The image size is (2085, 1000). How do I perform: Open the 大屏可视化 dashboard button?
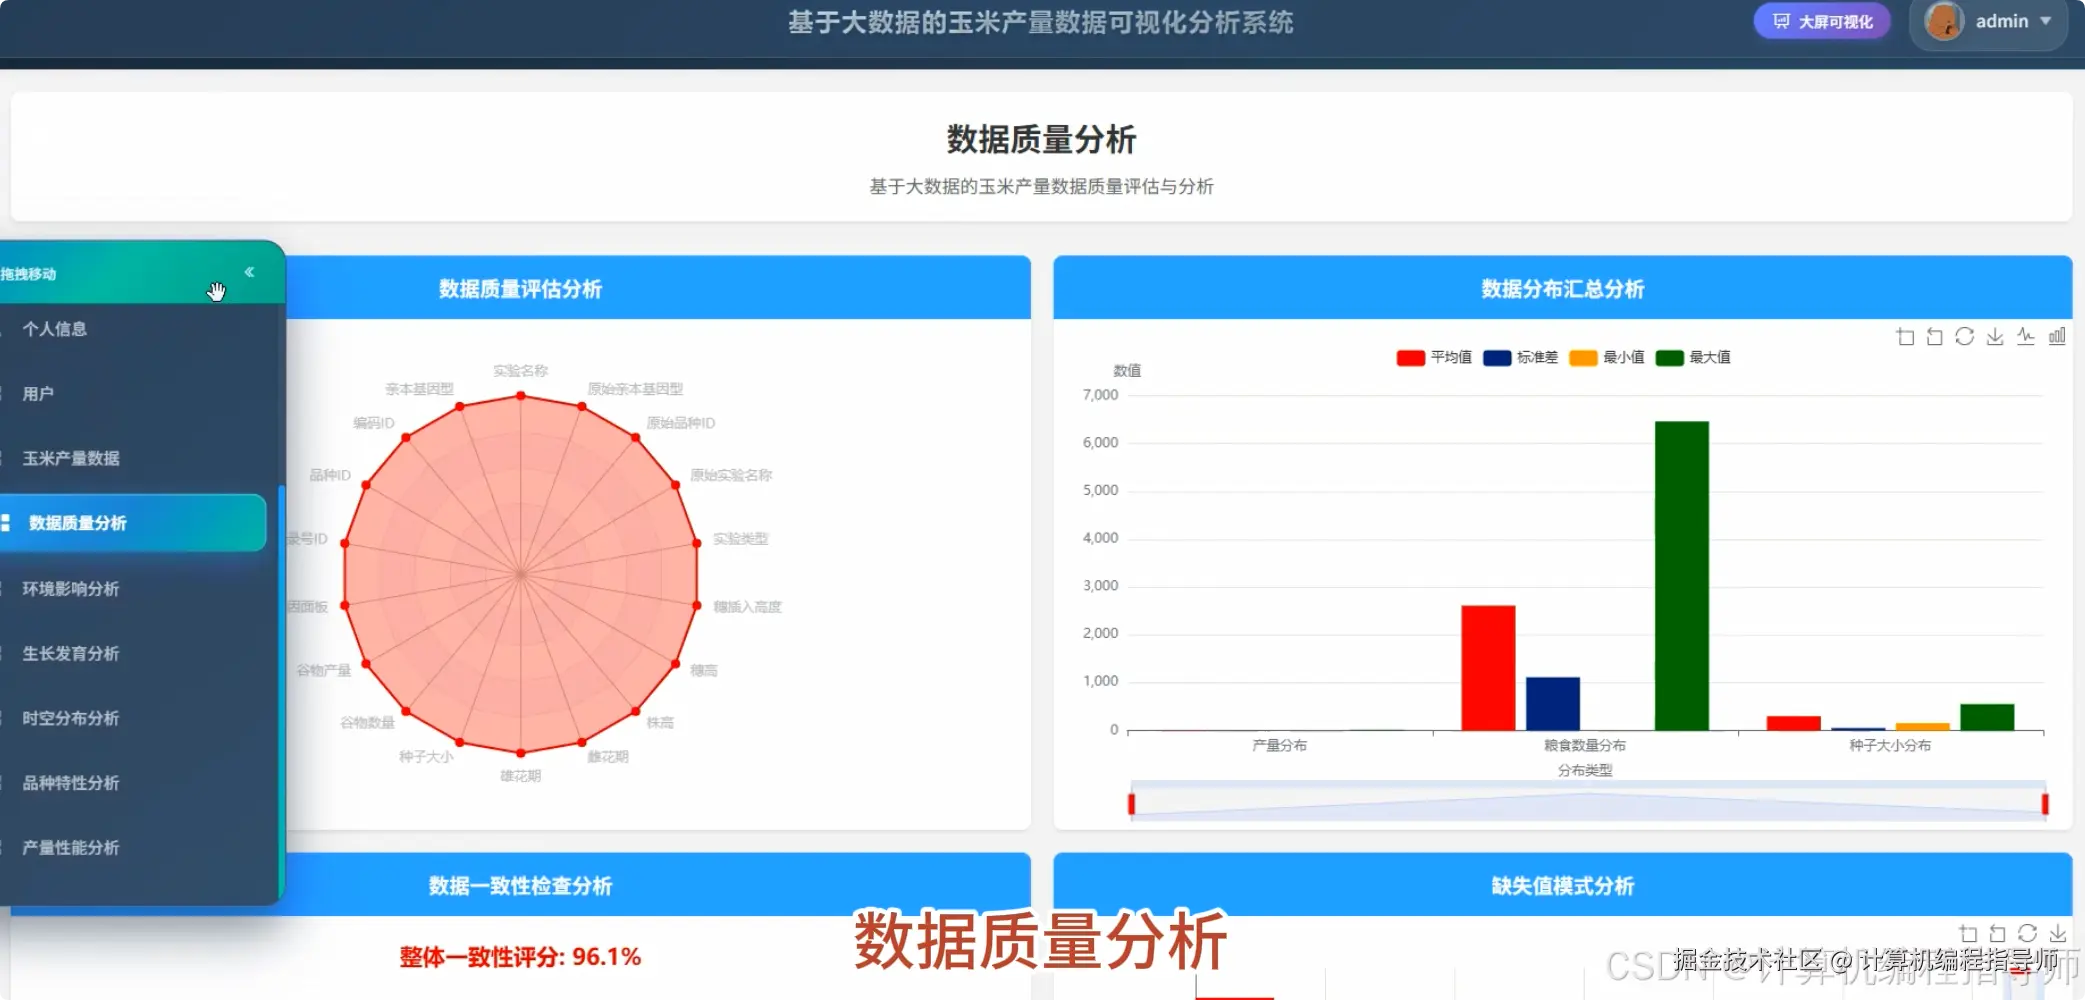click(x=1822, y=21)
